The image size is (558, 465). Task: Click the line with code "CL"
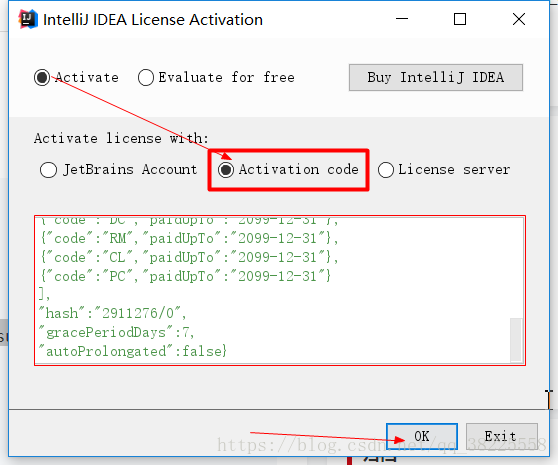(x=189, y=257)
